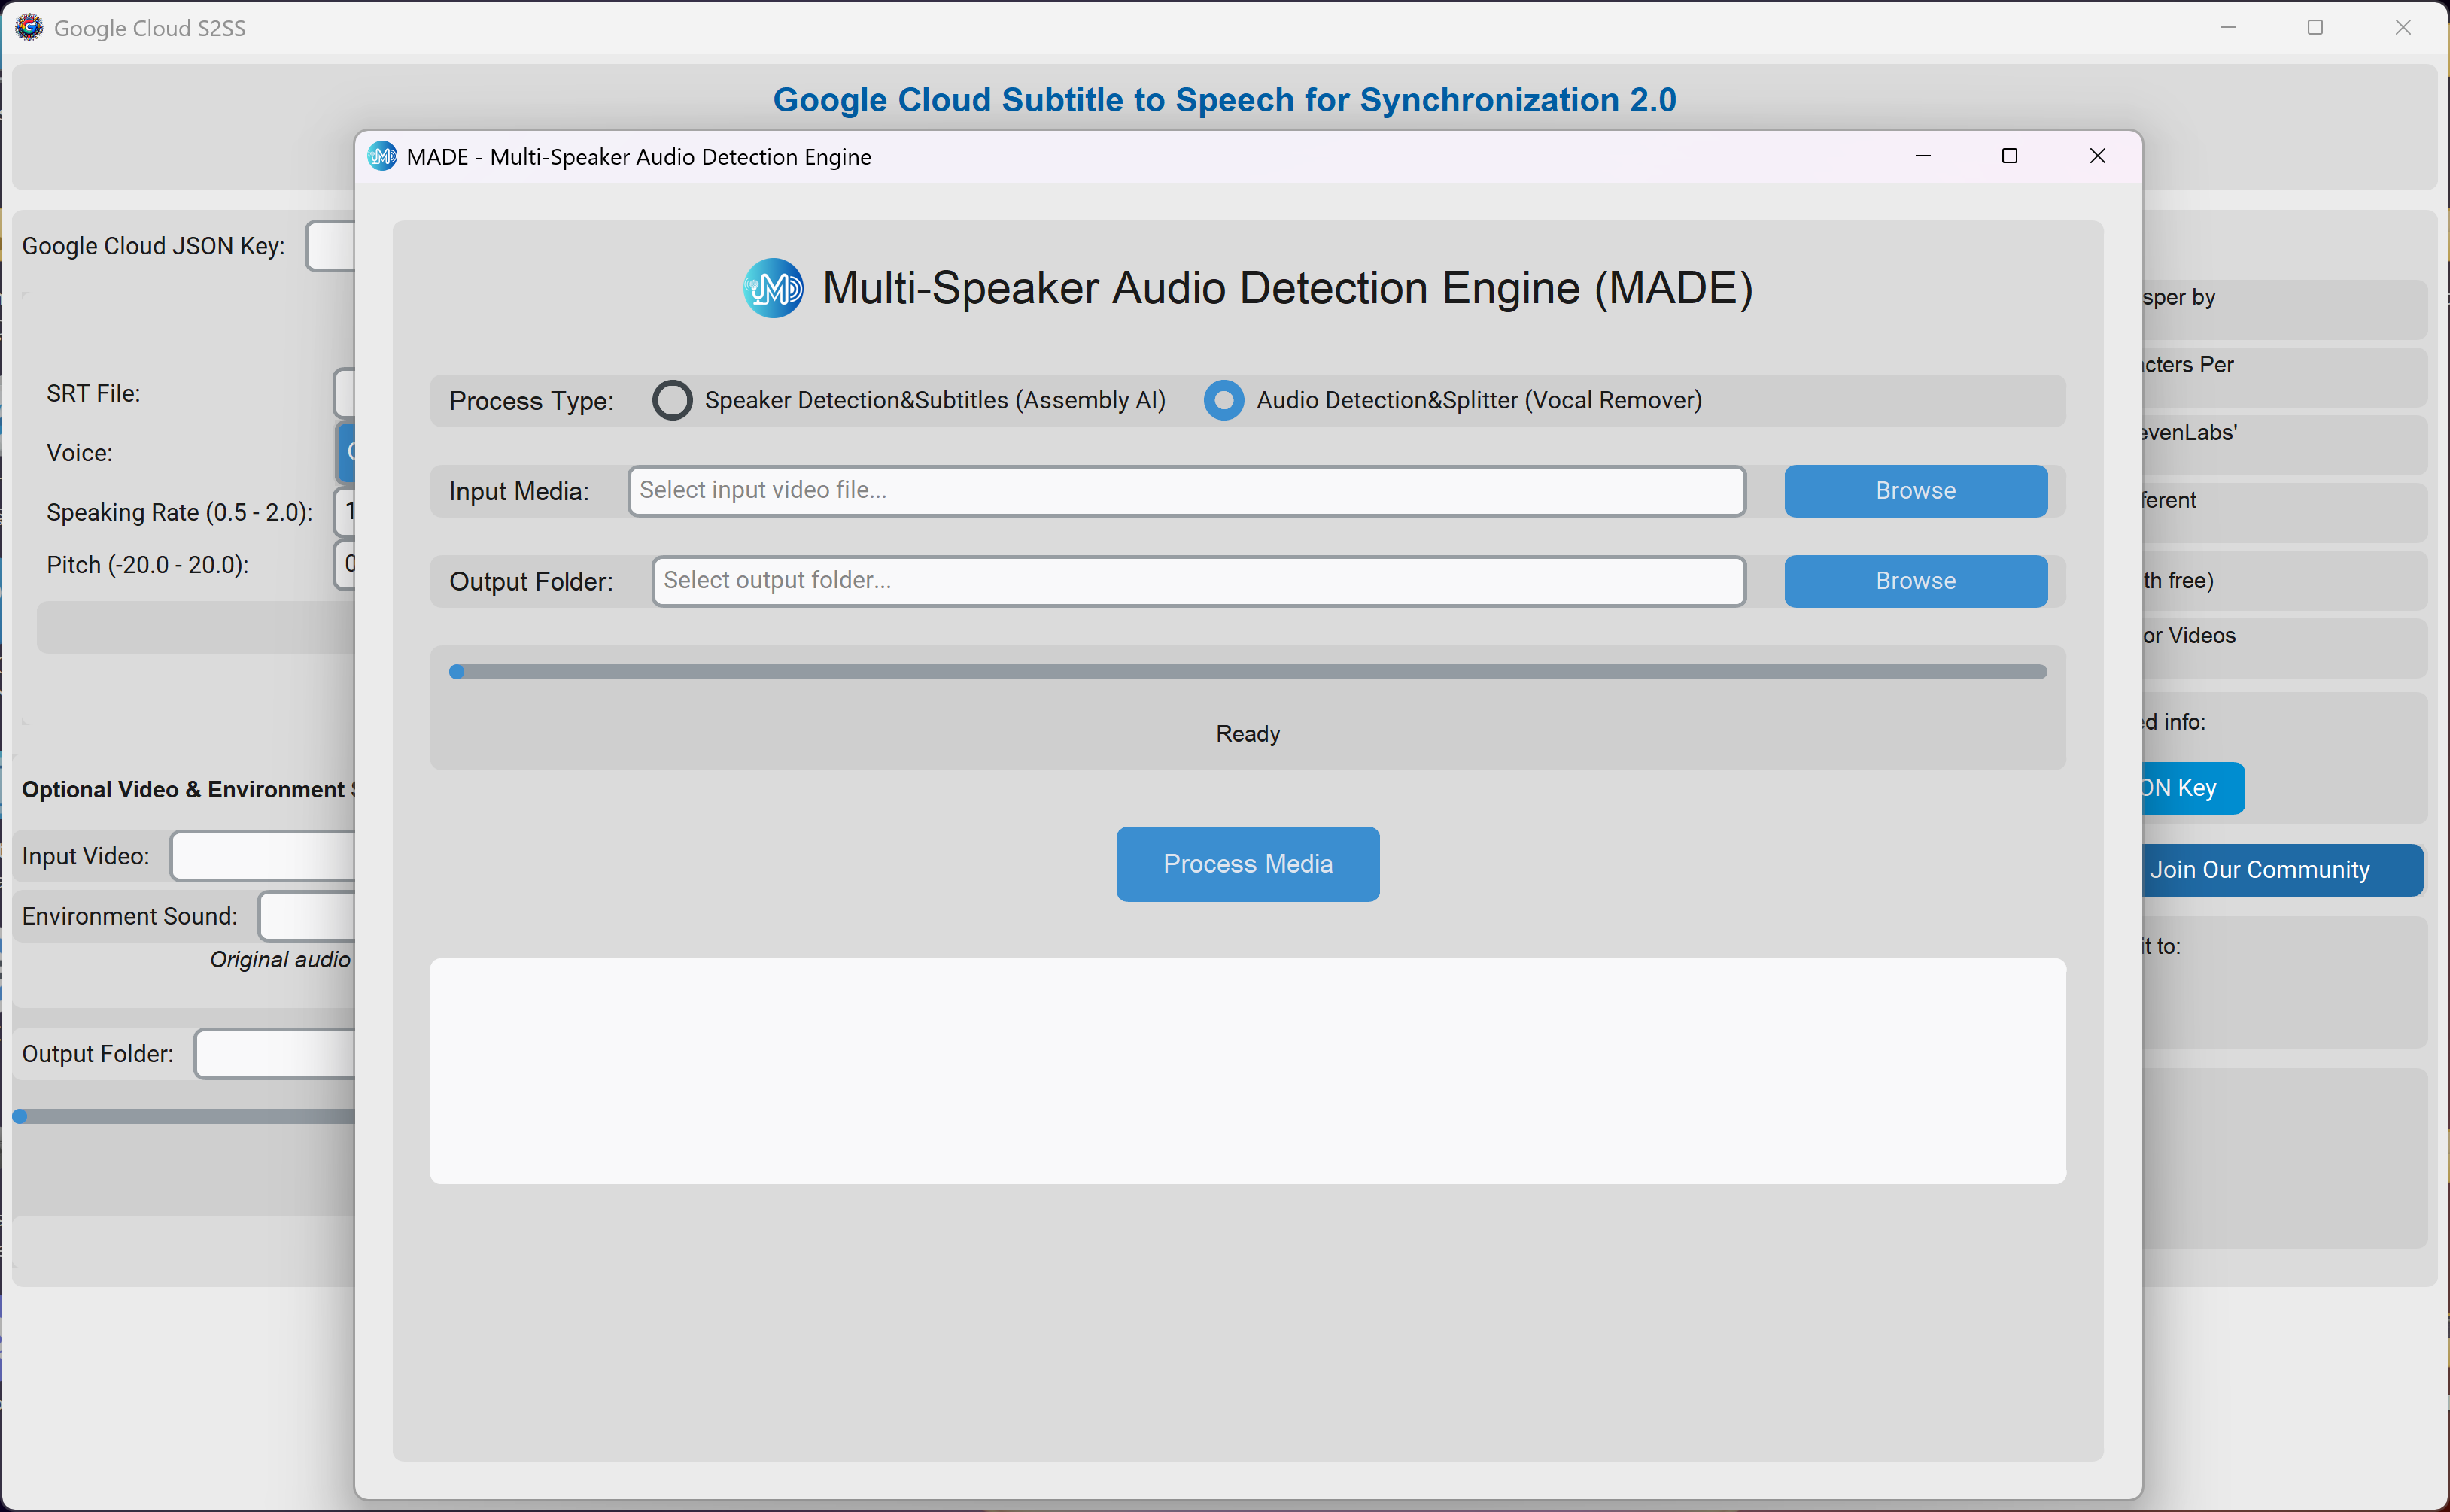Browse for the MADE Output Folder
The height and width of the screenshot is (1512, 2450).
1915,581
